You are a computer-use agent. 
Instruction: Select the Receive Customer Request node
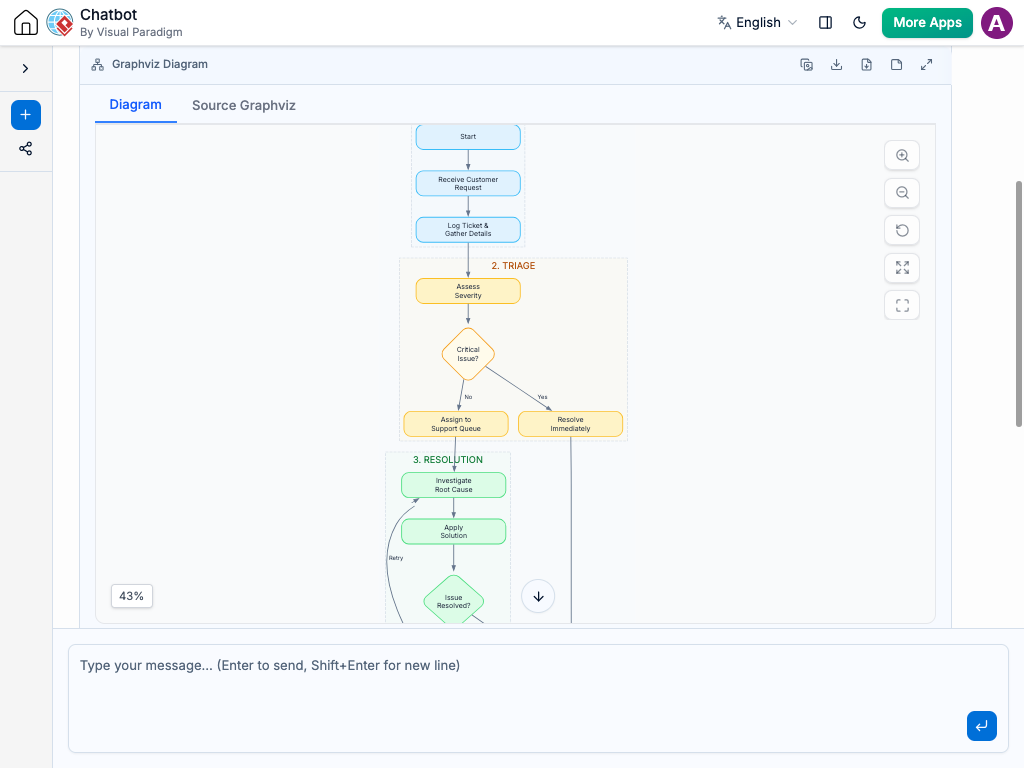click(468, 184)
